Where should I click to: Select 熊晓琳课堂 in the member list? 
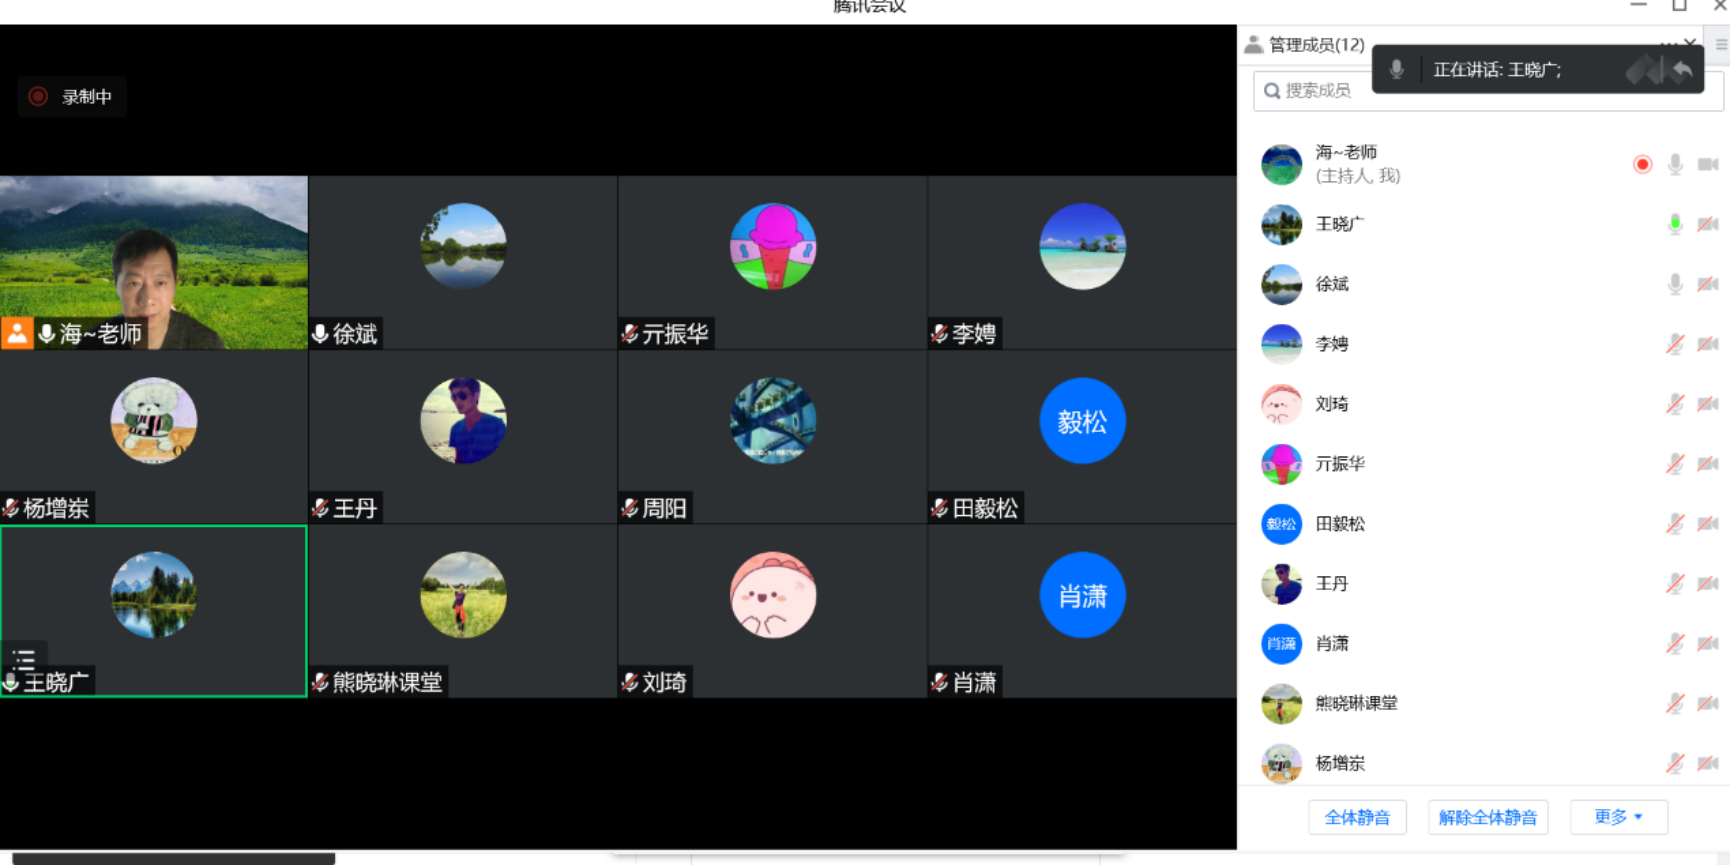click(1356, 703)
